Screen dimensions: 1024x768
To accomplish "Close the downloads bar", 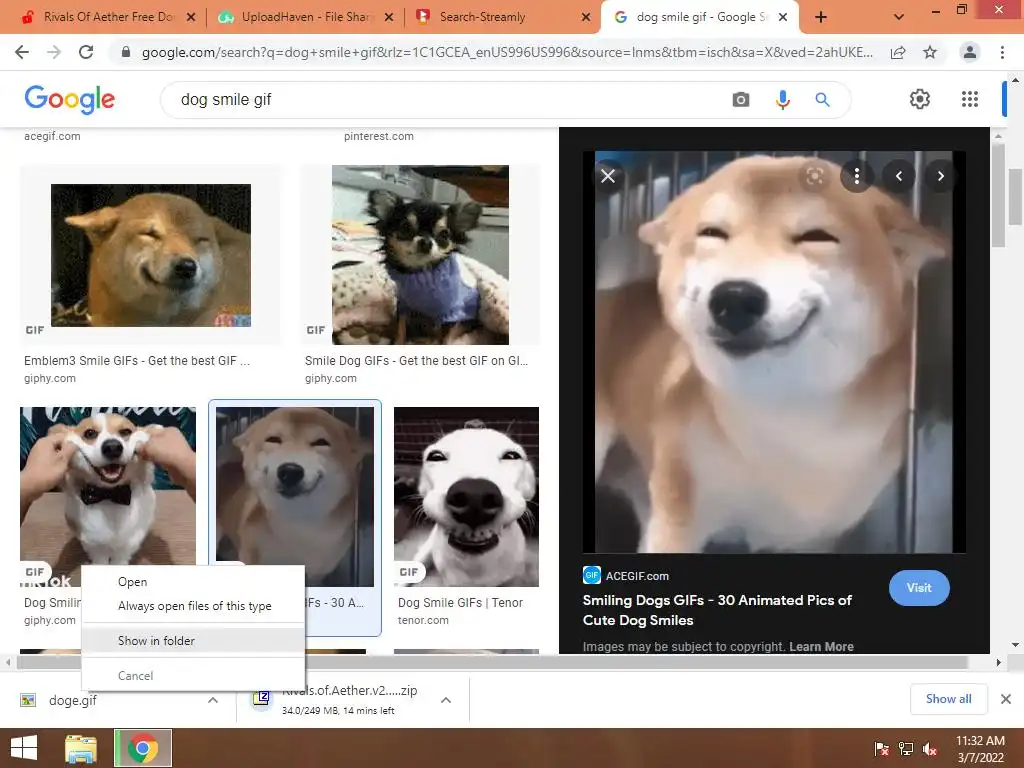I will coord(1006,699).
